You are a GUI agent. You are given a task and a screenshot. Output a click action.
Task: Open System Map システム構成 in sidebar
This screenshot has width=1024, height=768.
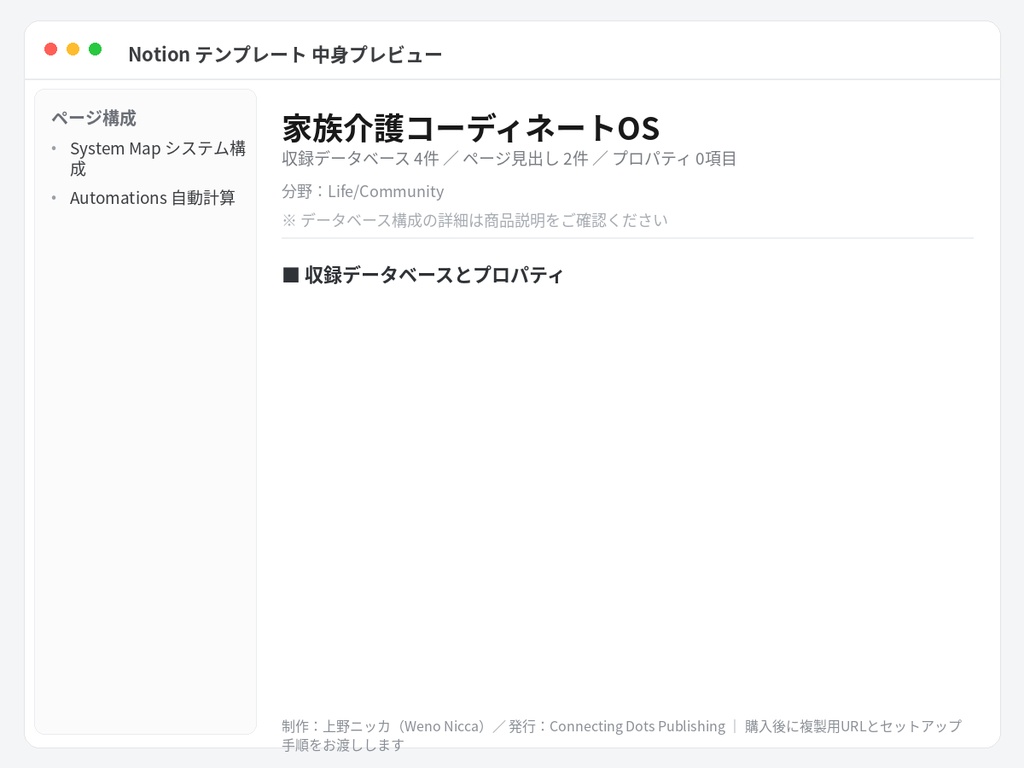click(157, 159)
